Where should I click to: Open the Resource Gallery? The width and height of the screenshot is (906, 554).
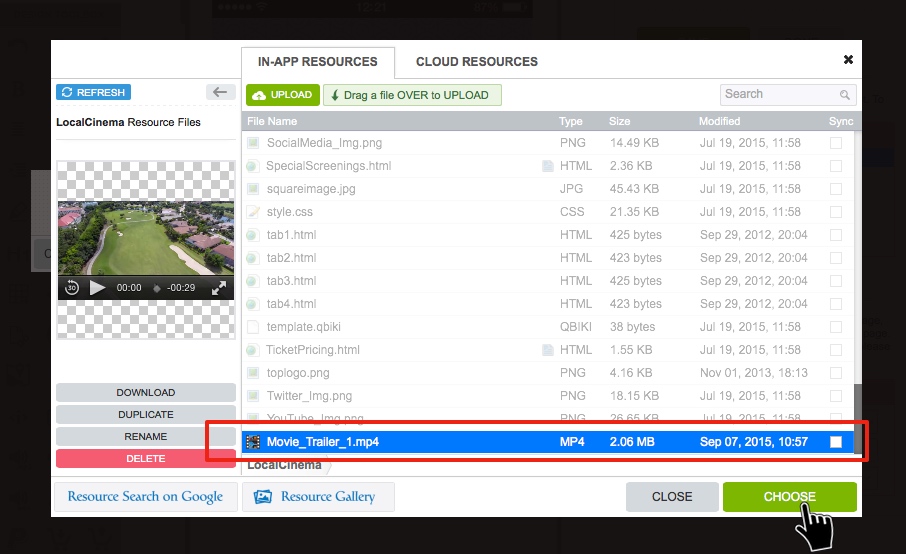(x=318, y=497)
